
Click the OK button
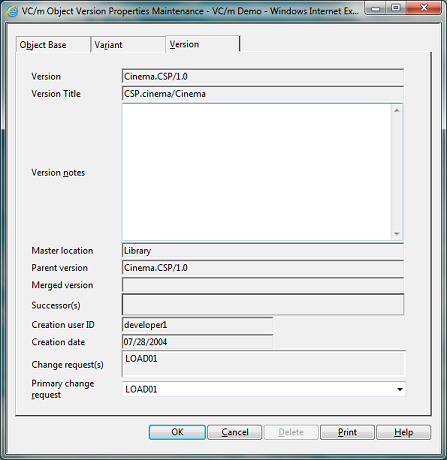pyautogui.click(x=177, y=432)
